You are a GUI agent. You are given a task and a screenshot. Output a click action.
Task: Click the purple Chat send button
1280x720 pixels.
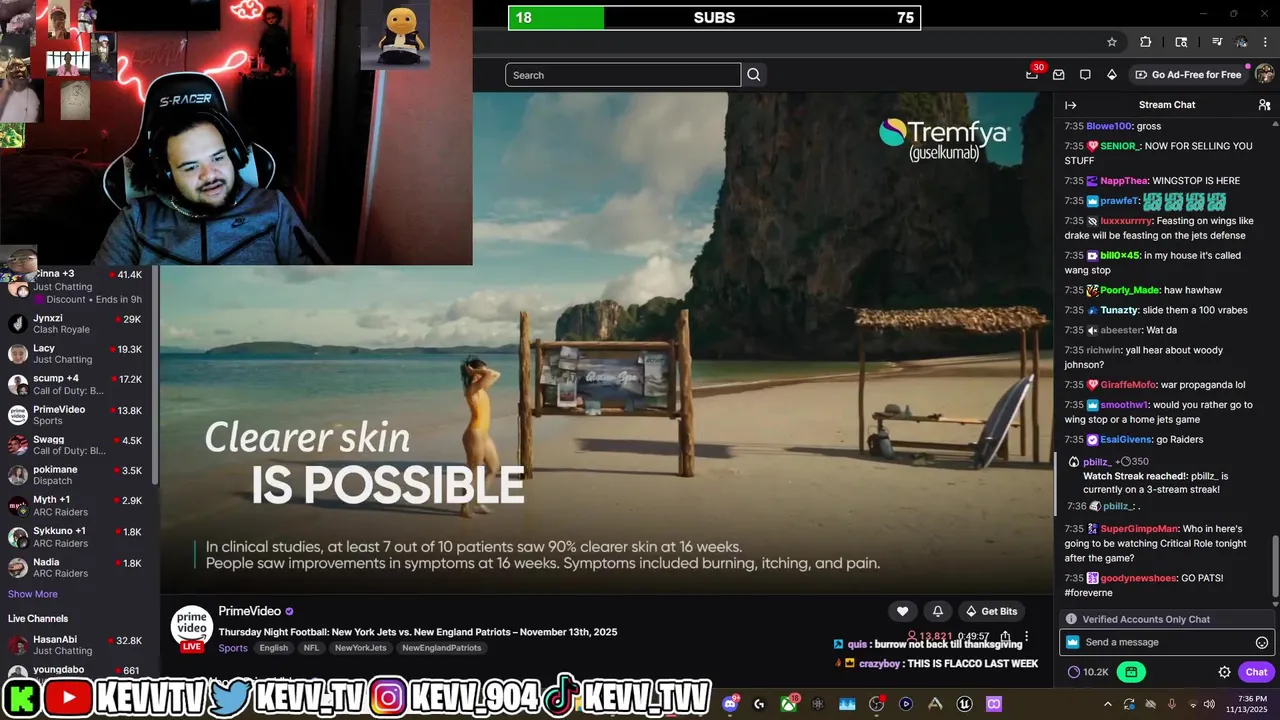(x=1256, y=672)
